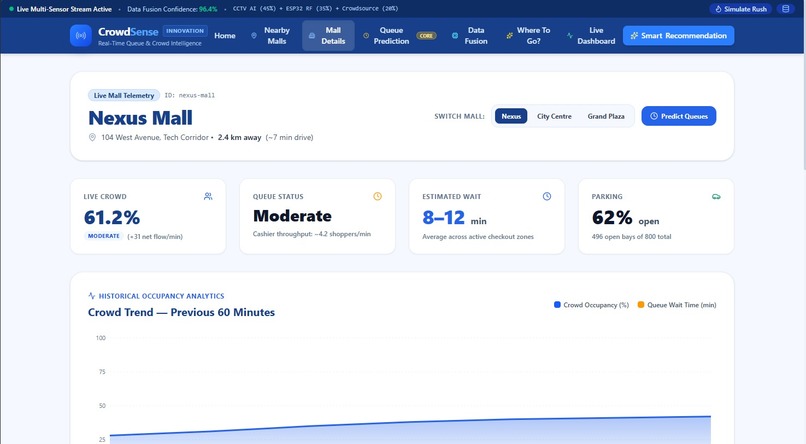
Task: Click the 2.4 km away distance text
Action: pyautogui.click(x=240, y=137)
